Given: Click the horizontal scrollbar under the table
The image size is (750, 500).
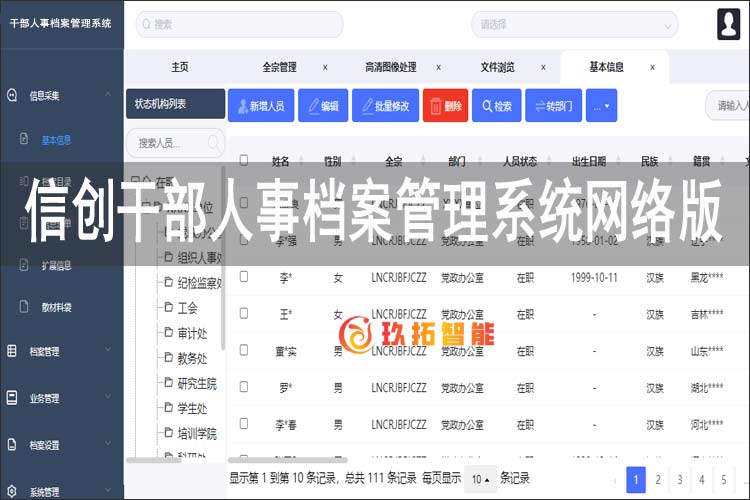Looking at the screenshot, I should coord(288,460).
